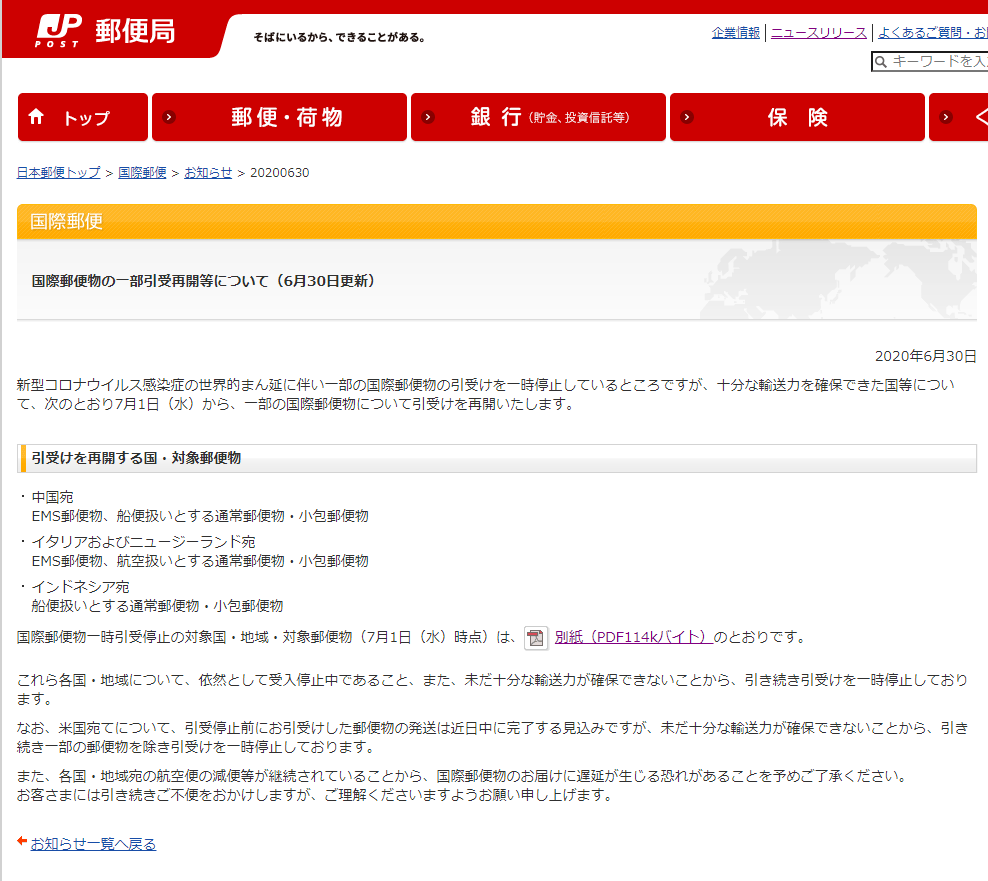Go to the 国際郵便 breadcrumb link

pos(142,173)
